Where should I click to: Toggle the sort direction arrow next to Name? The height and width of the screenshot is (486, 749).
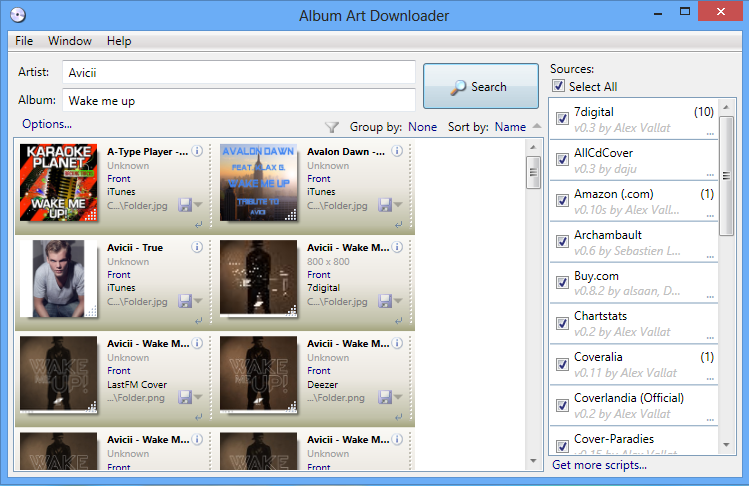click(537, 126)
